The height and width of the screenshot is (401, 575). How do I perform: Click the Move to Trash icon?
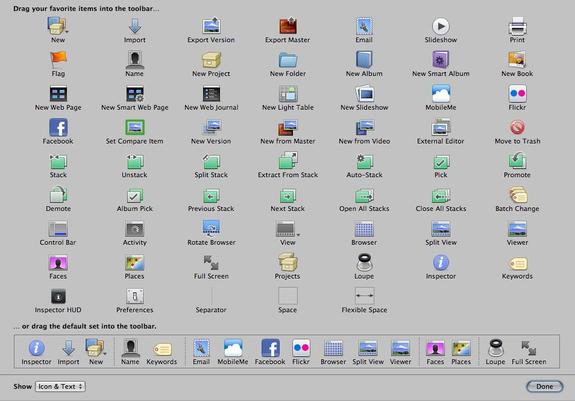pos(517,127)
